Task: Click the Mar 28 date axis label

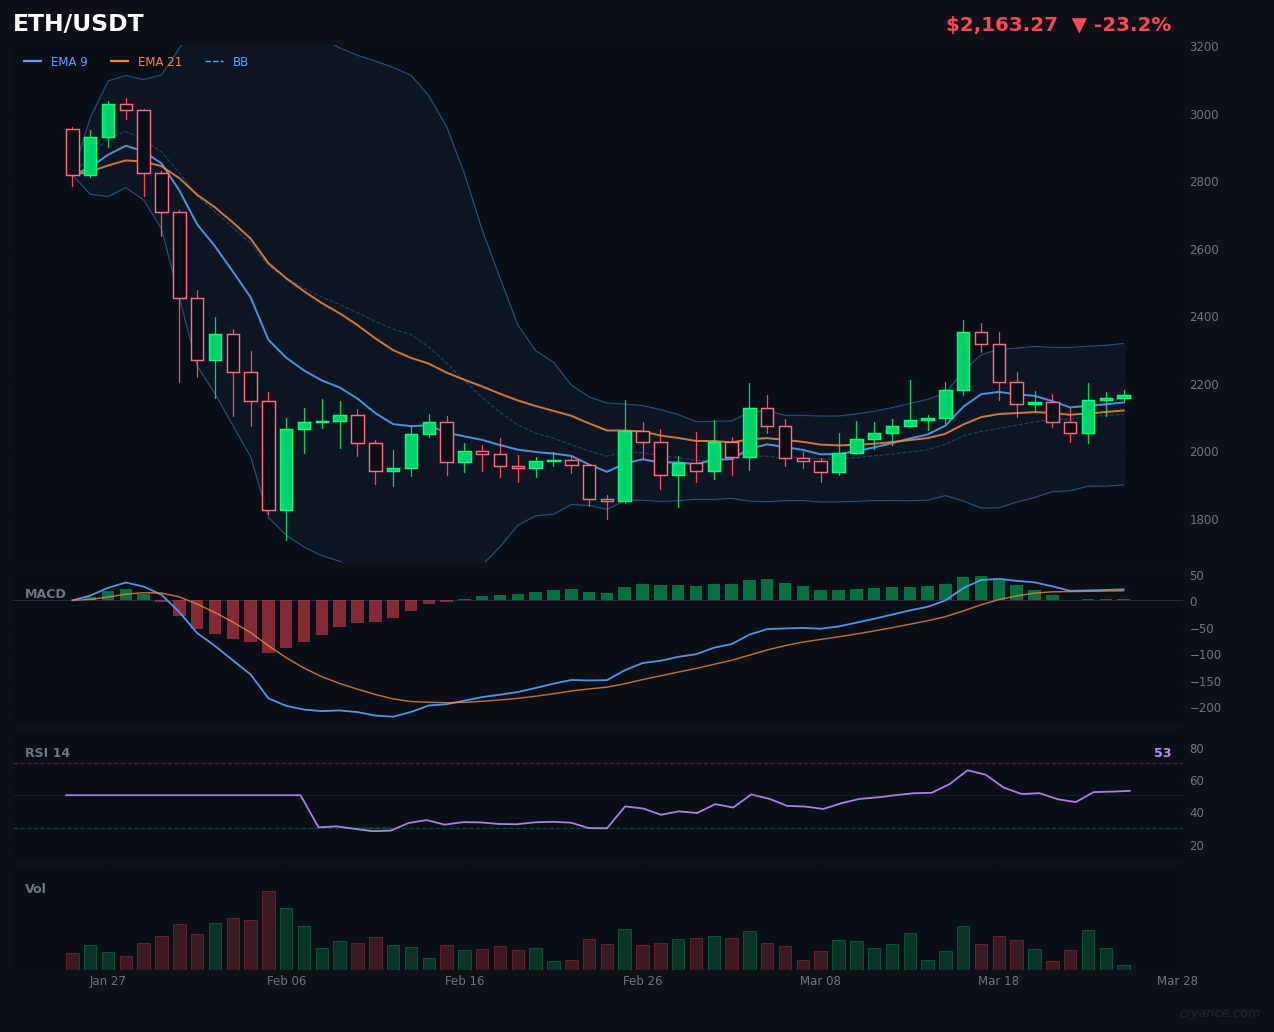Action: (1177, 981)
